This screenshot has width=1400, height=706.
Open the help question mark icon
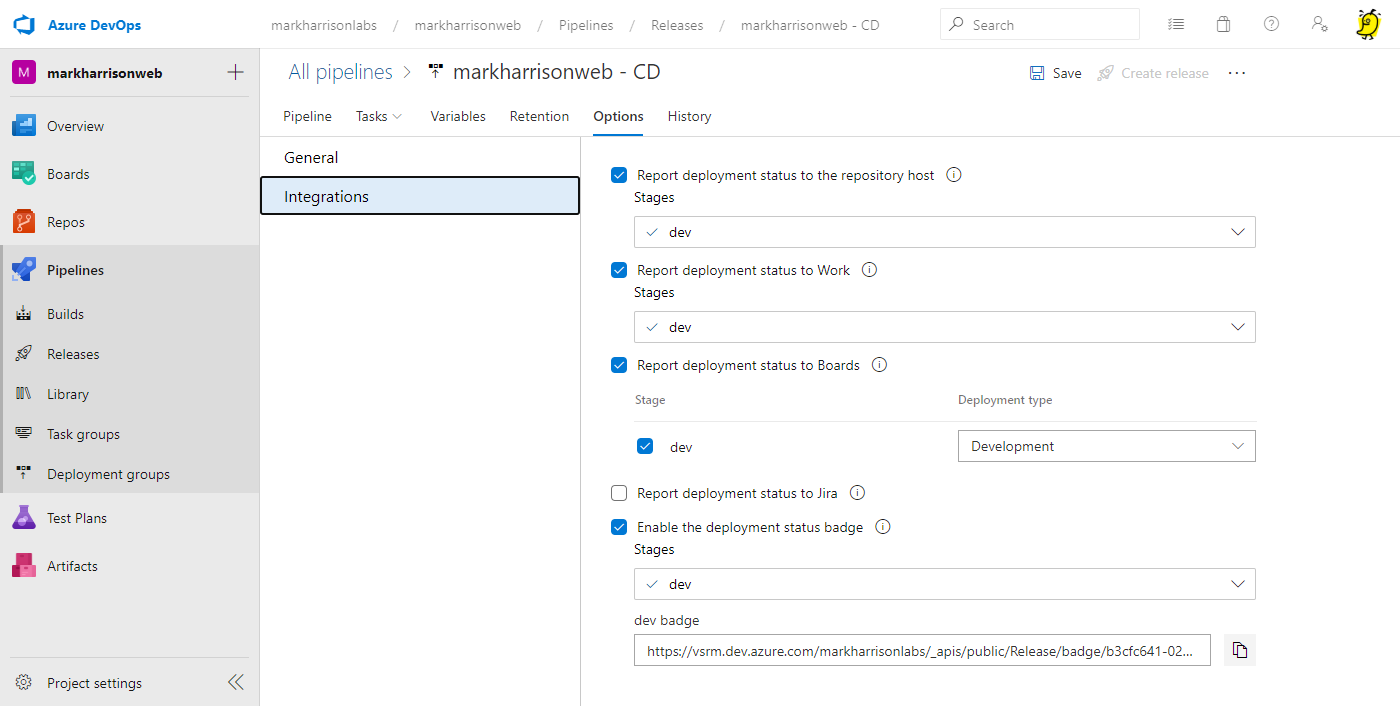coord(1271,24)
